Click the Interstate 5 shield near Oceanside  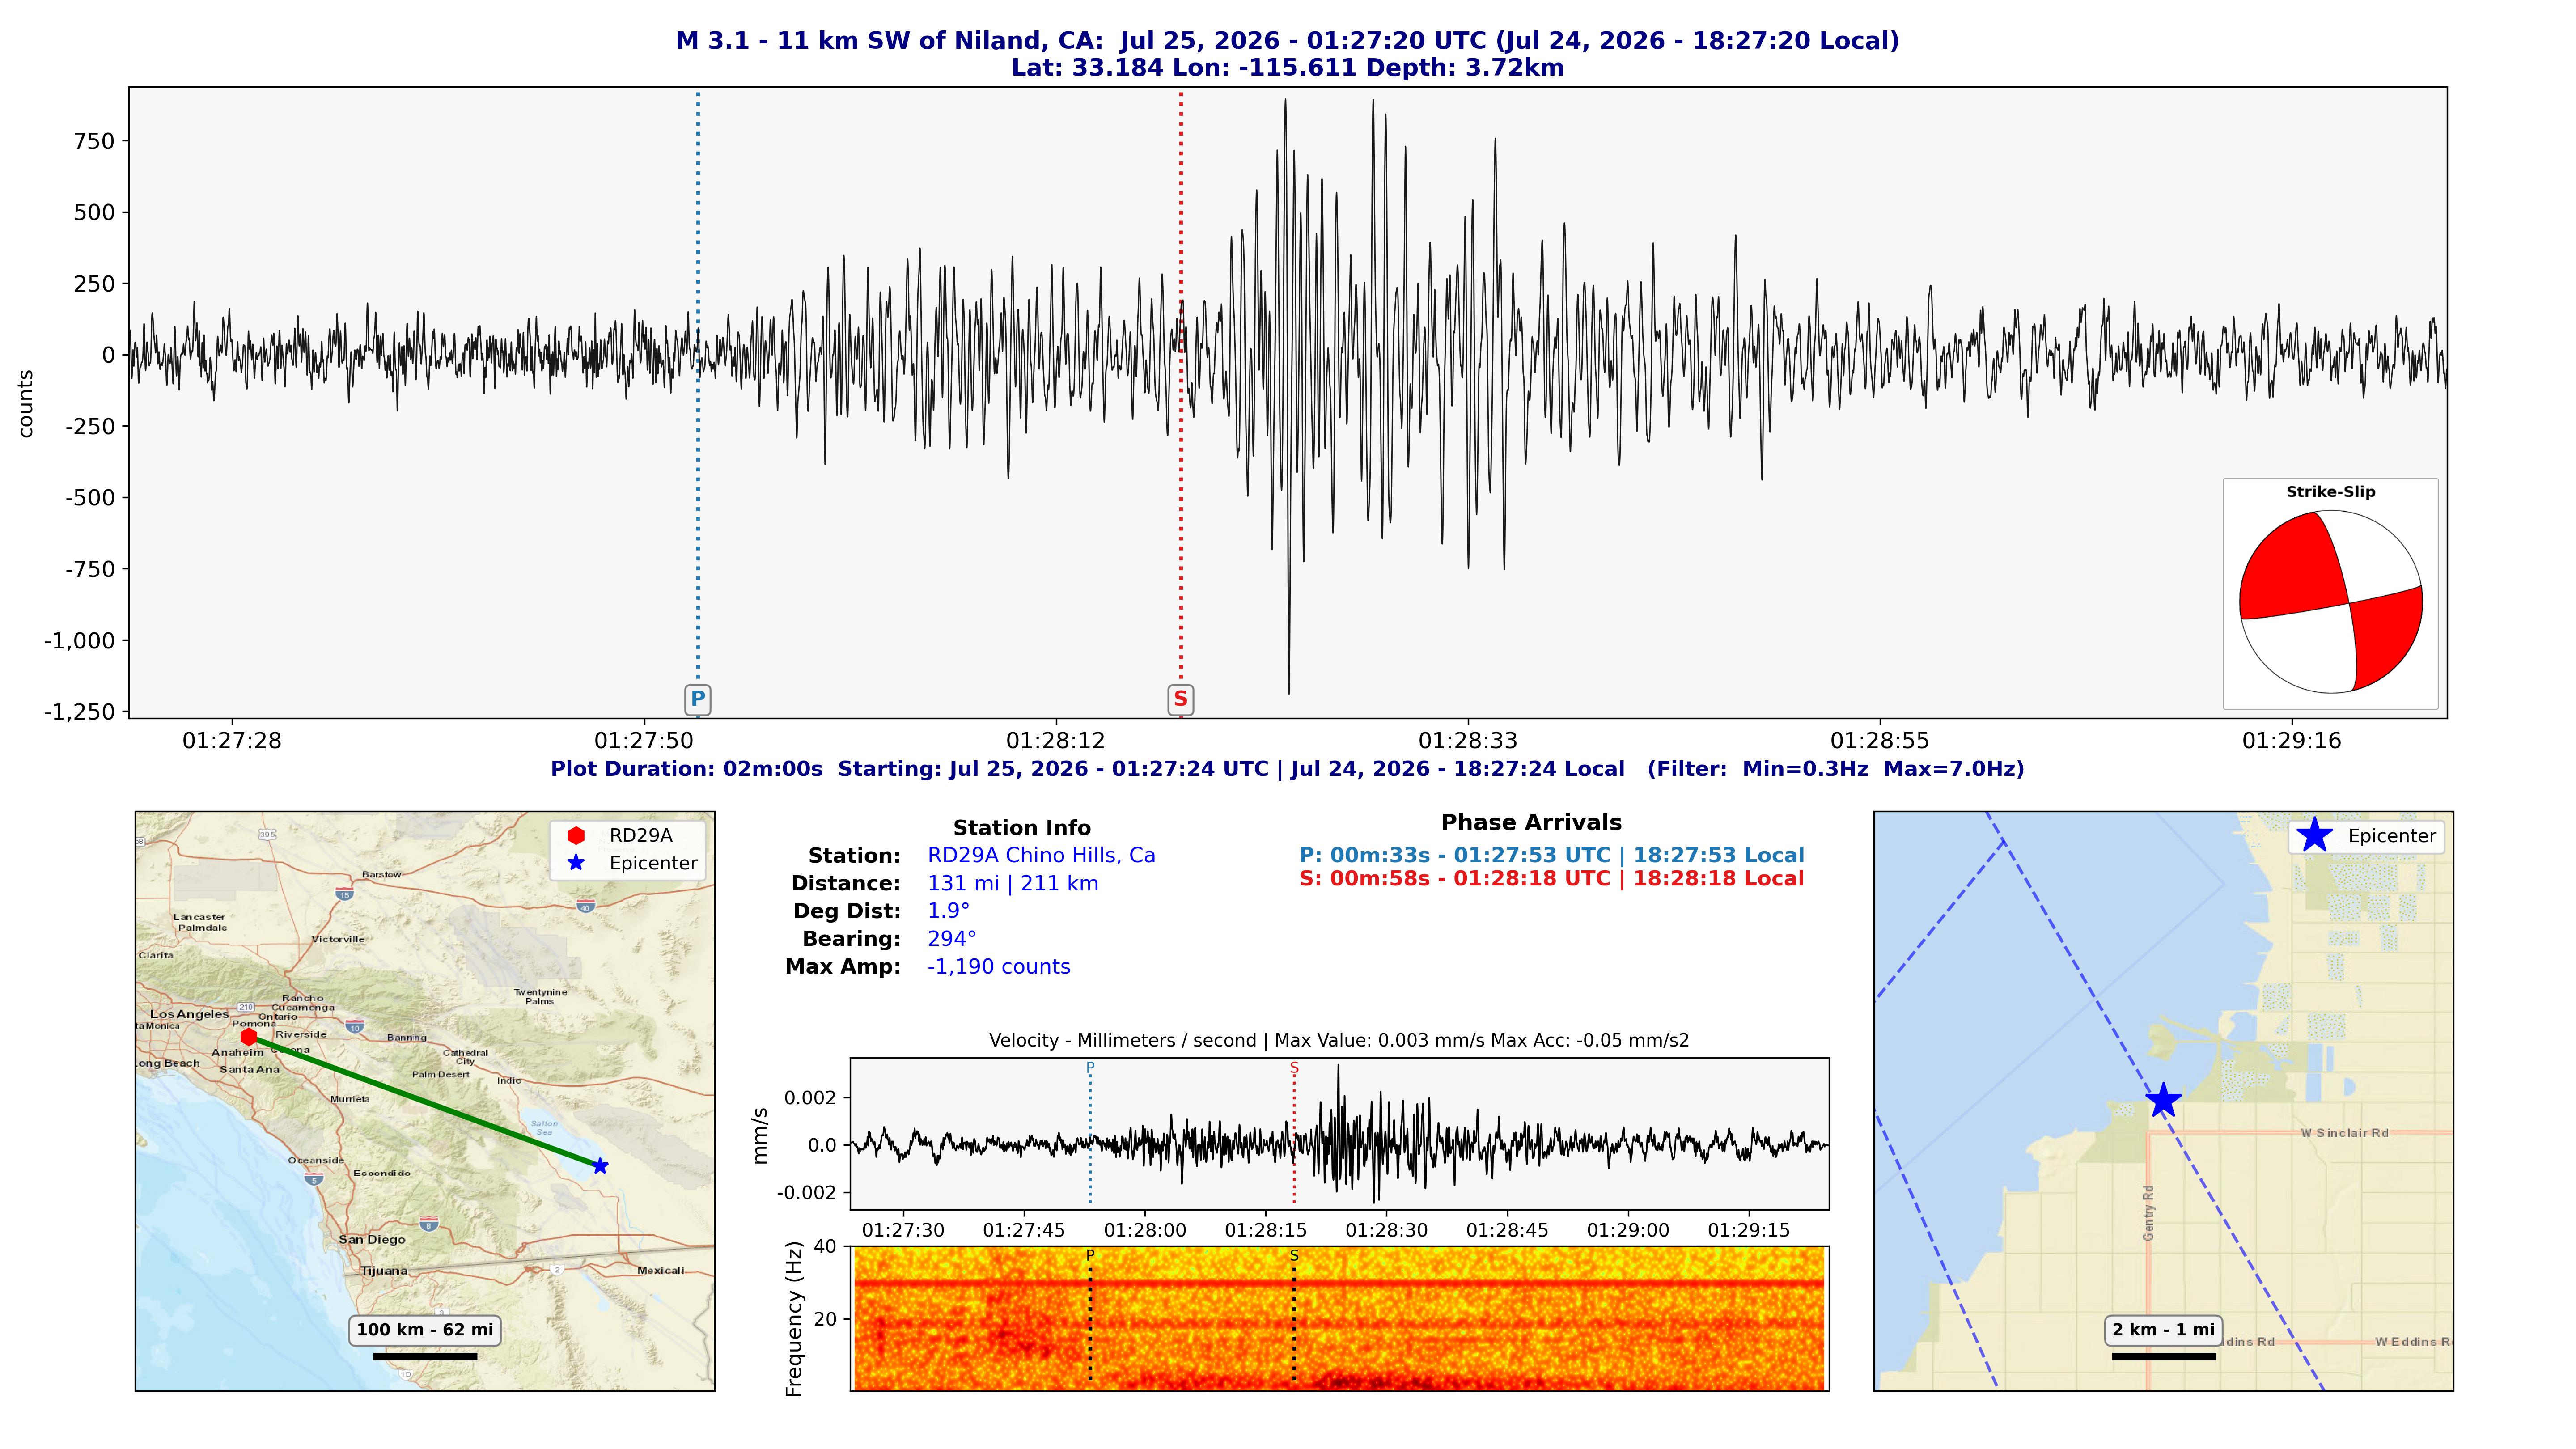coord(315,1179)
